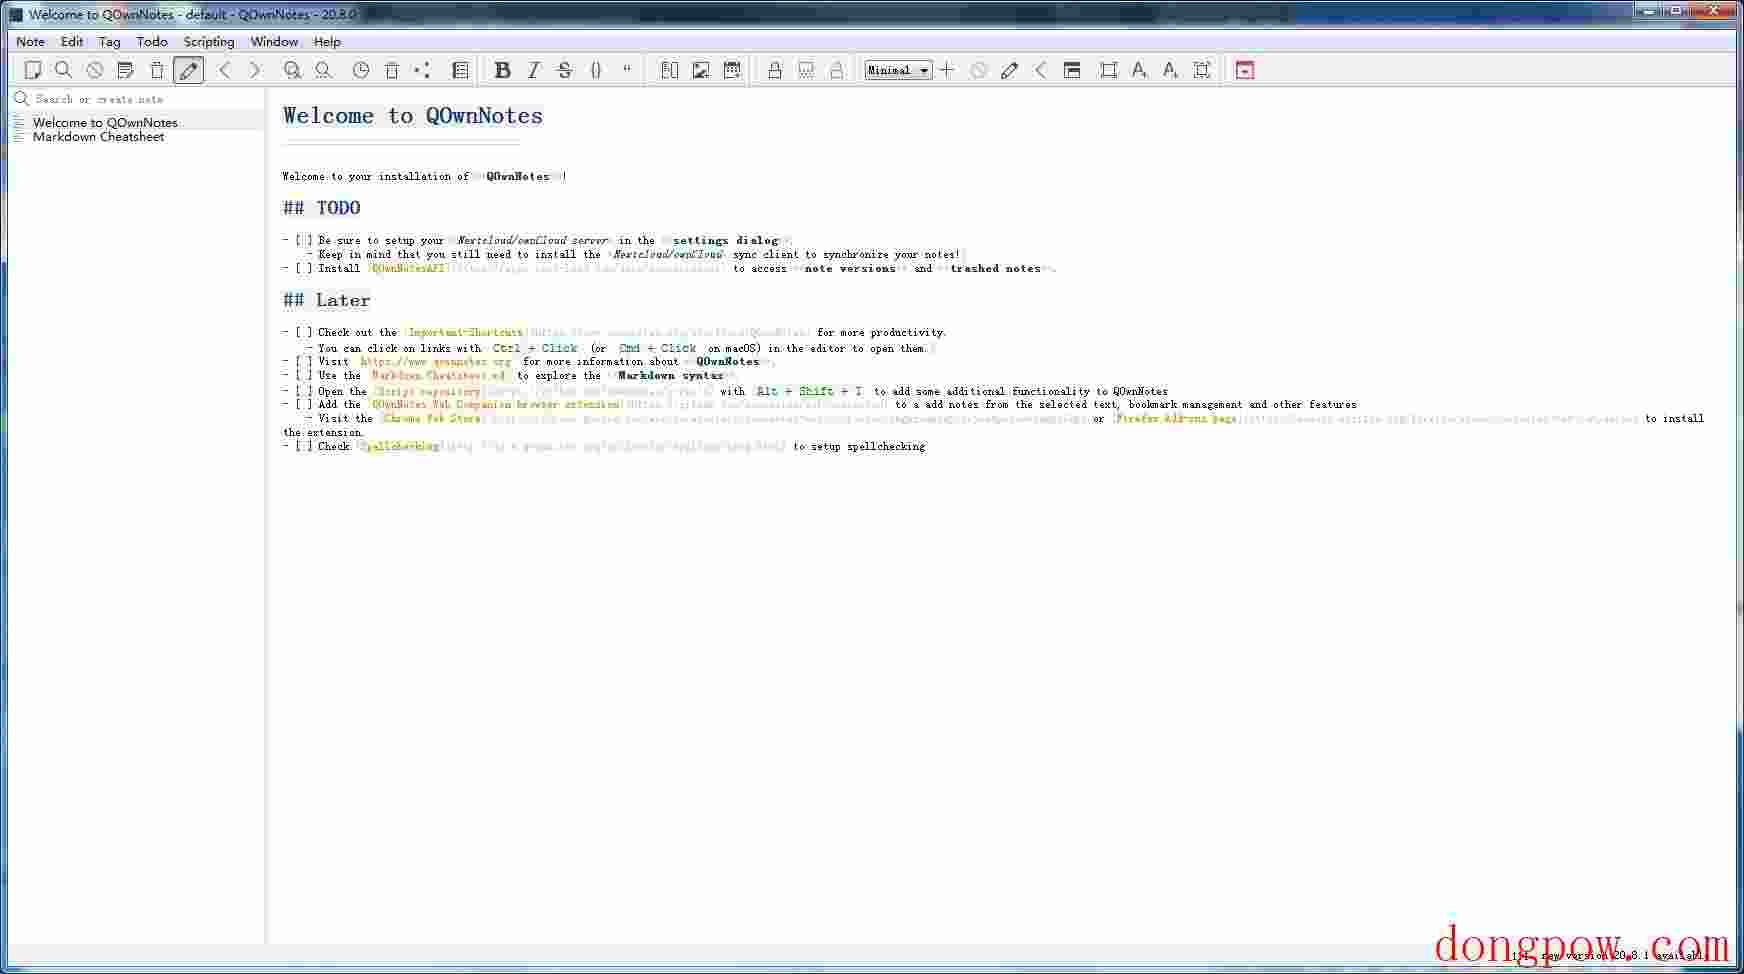
Task: Click the Important-Shortcuts link
Action: (x=466, y=332)
